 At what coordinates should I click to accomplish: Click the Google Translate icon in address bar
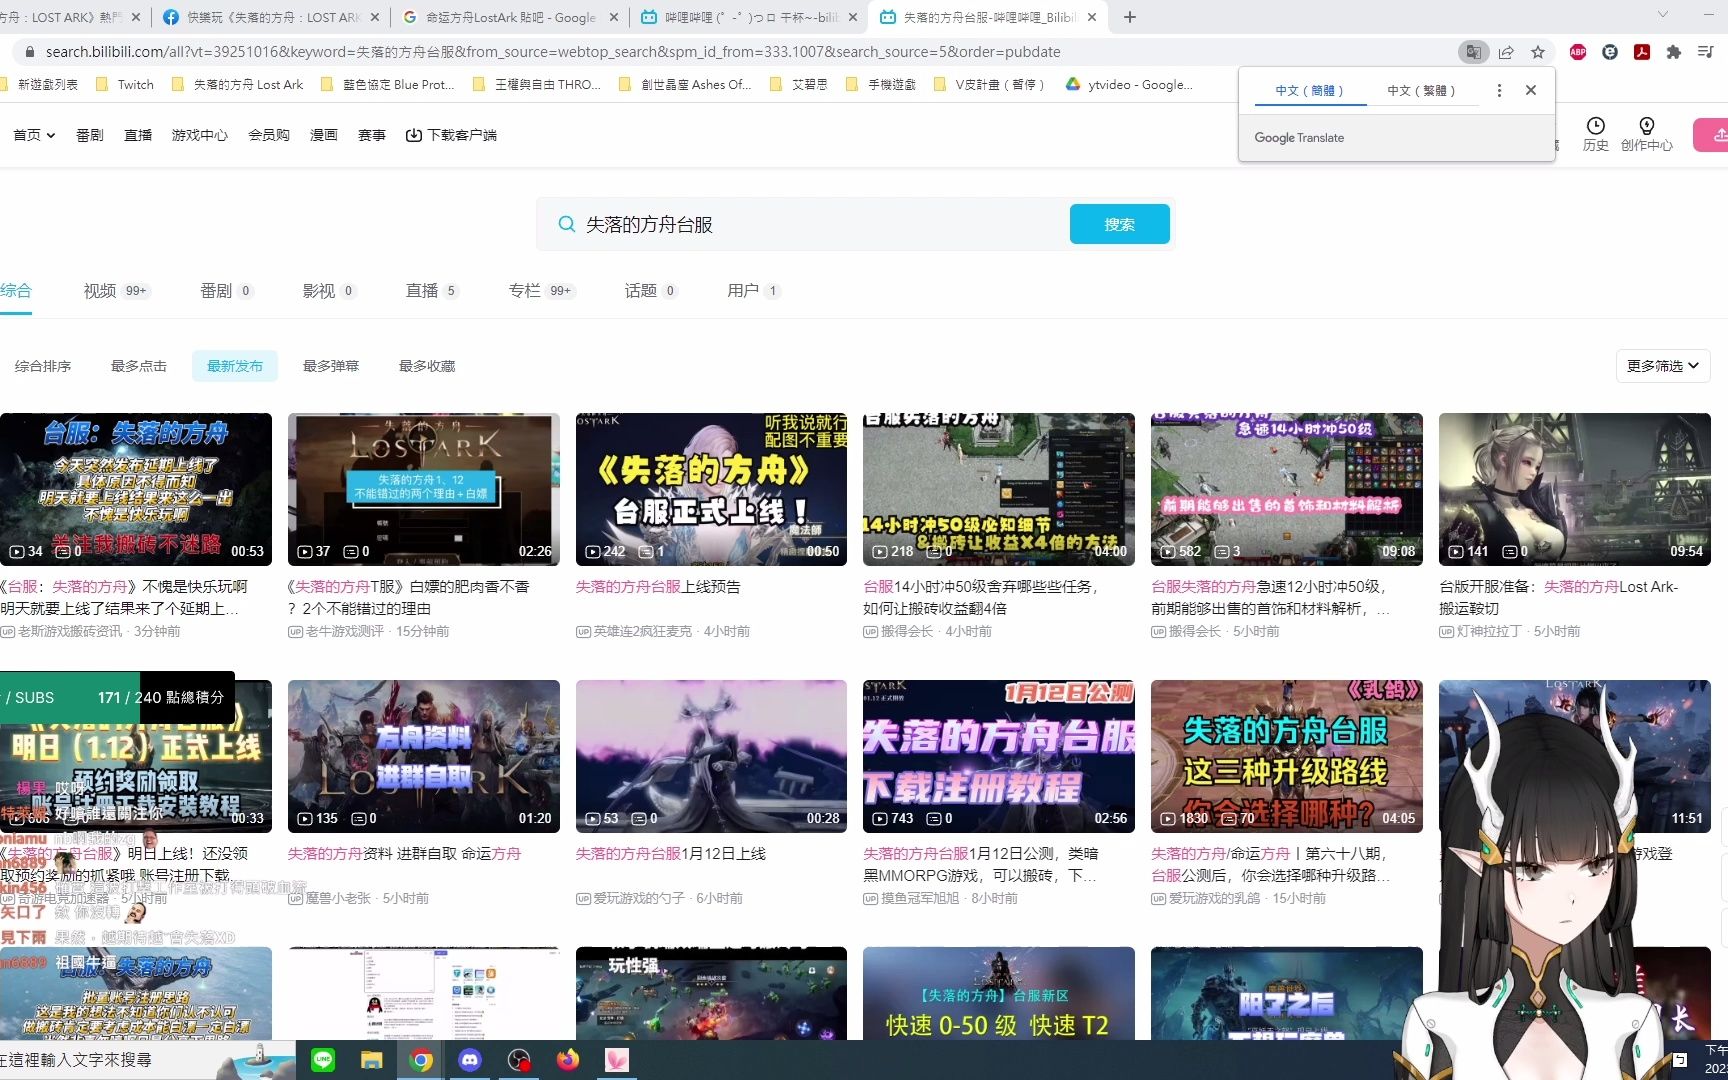click(1473, 52)
